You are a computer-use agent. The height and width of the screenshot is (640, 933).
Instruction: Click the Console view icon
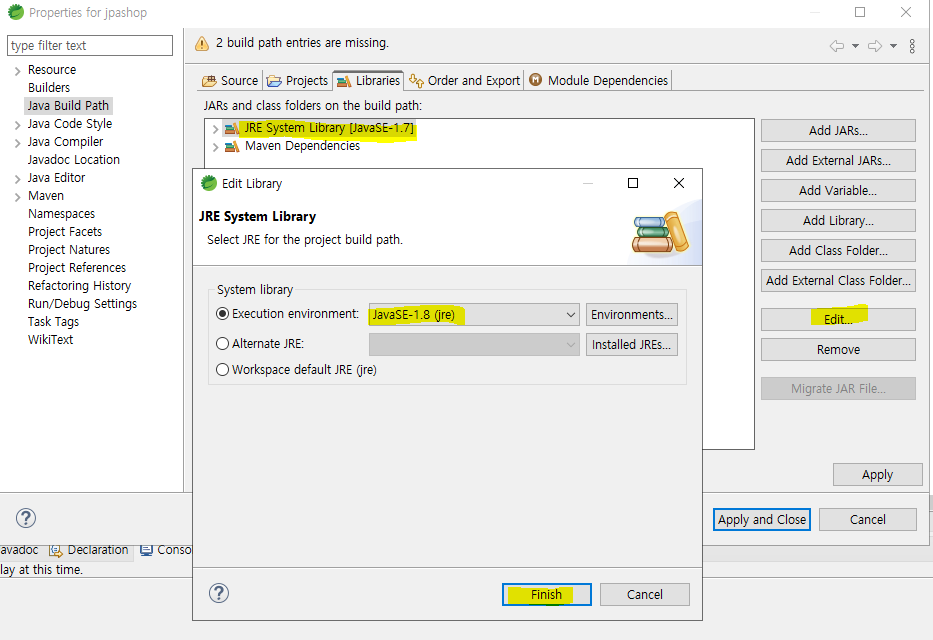click(x=146, y=550)
